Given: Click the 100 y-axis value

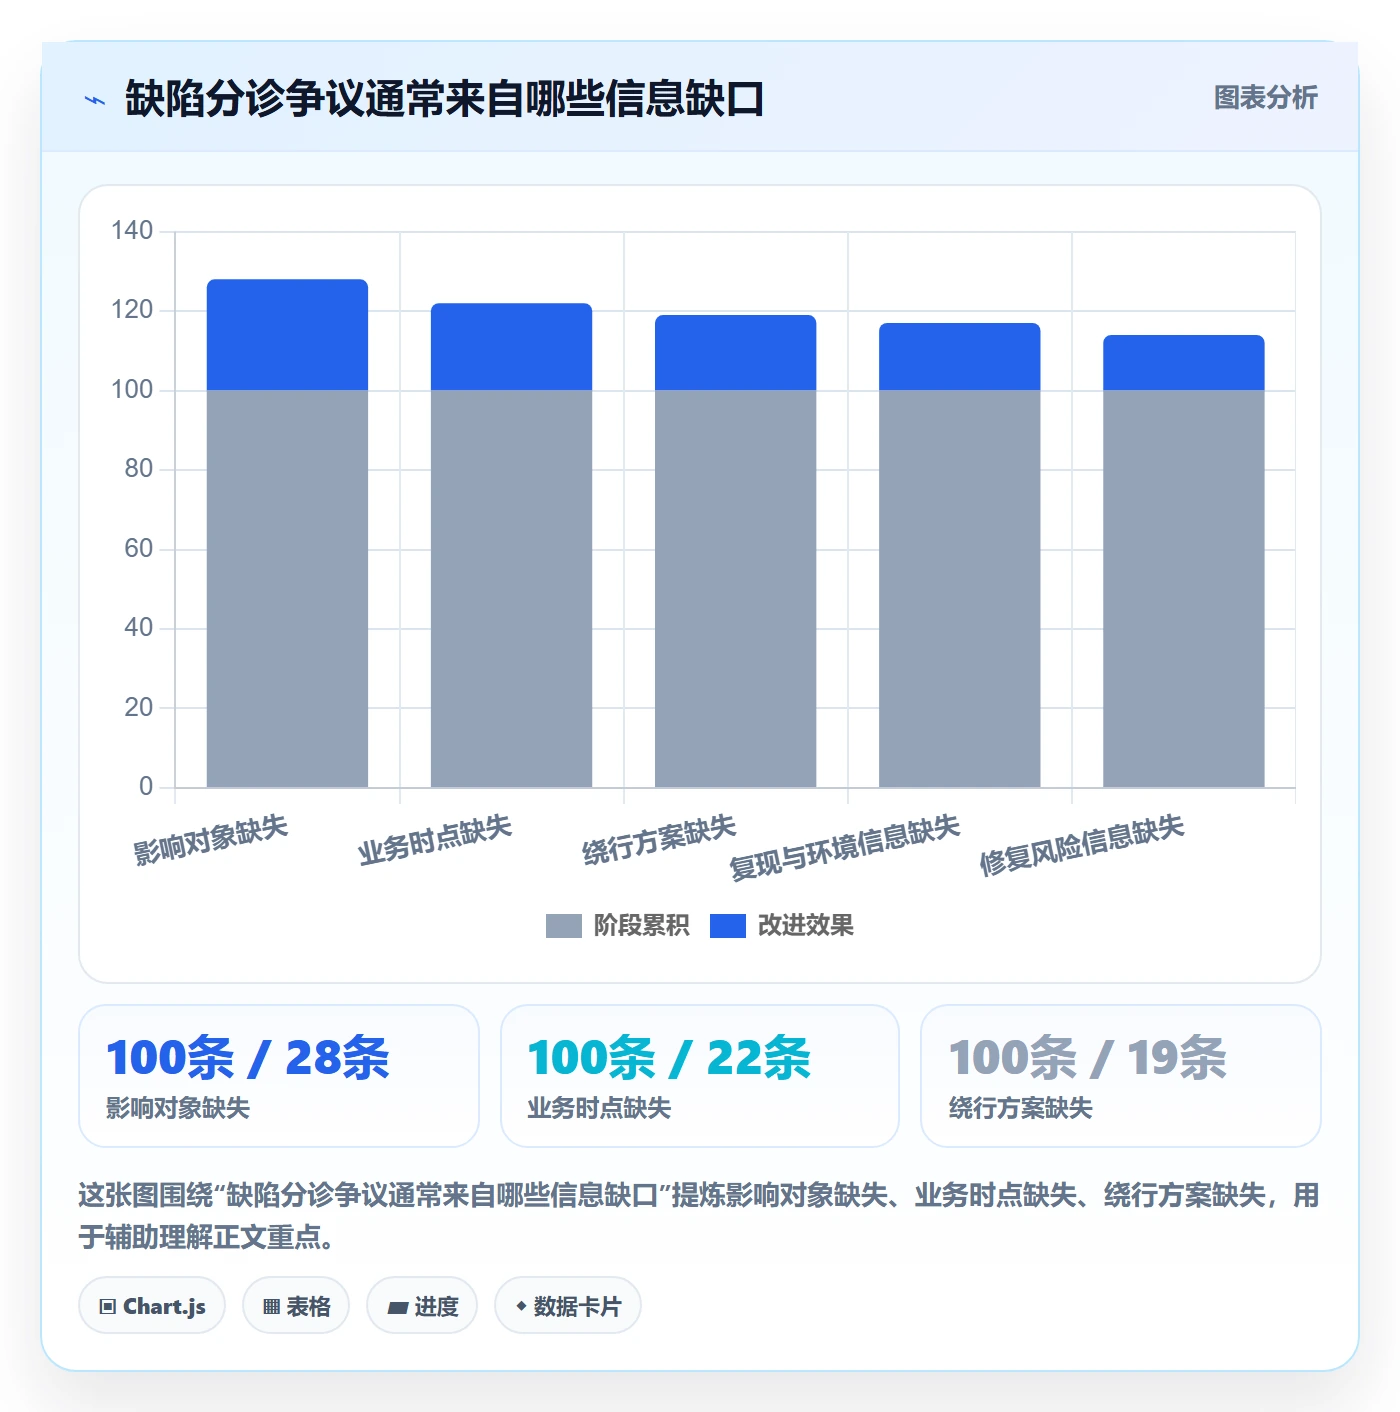Looking at the screenshot, I should pyautogui.click(x=132, y=390).
